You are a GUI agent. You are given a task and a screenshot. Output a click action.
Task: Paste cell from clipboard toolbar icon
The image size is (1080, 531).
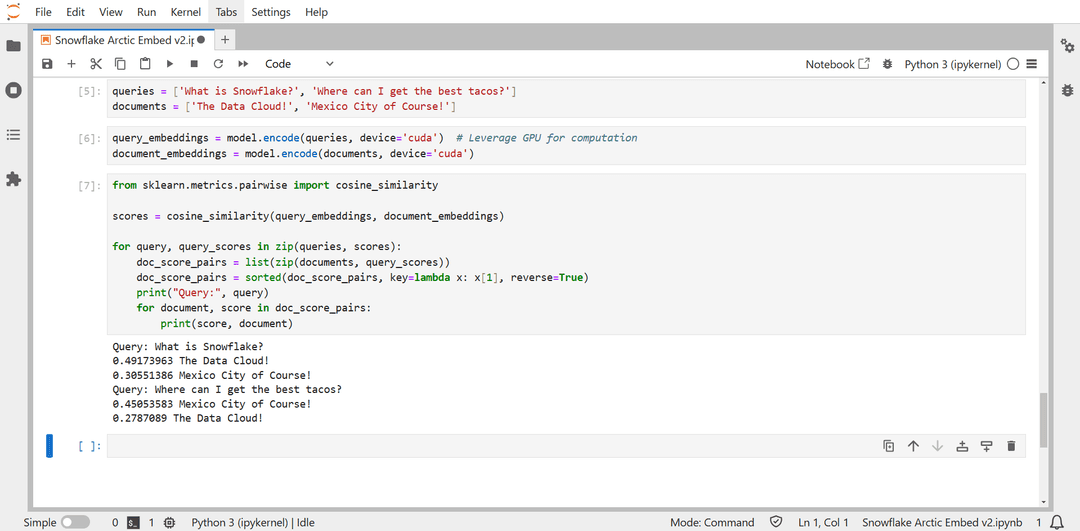[x=145, y=63]
